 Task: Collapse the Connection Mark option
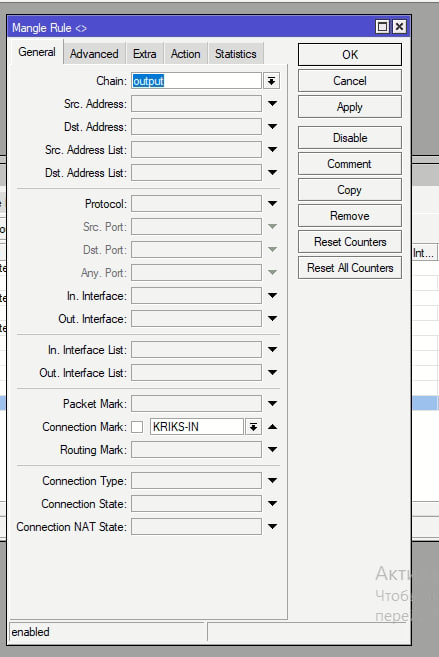[272, 427]
